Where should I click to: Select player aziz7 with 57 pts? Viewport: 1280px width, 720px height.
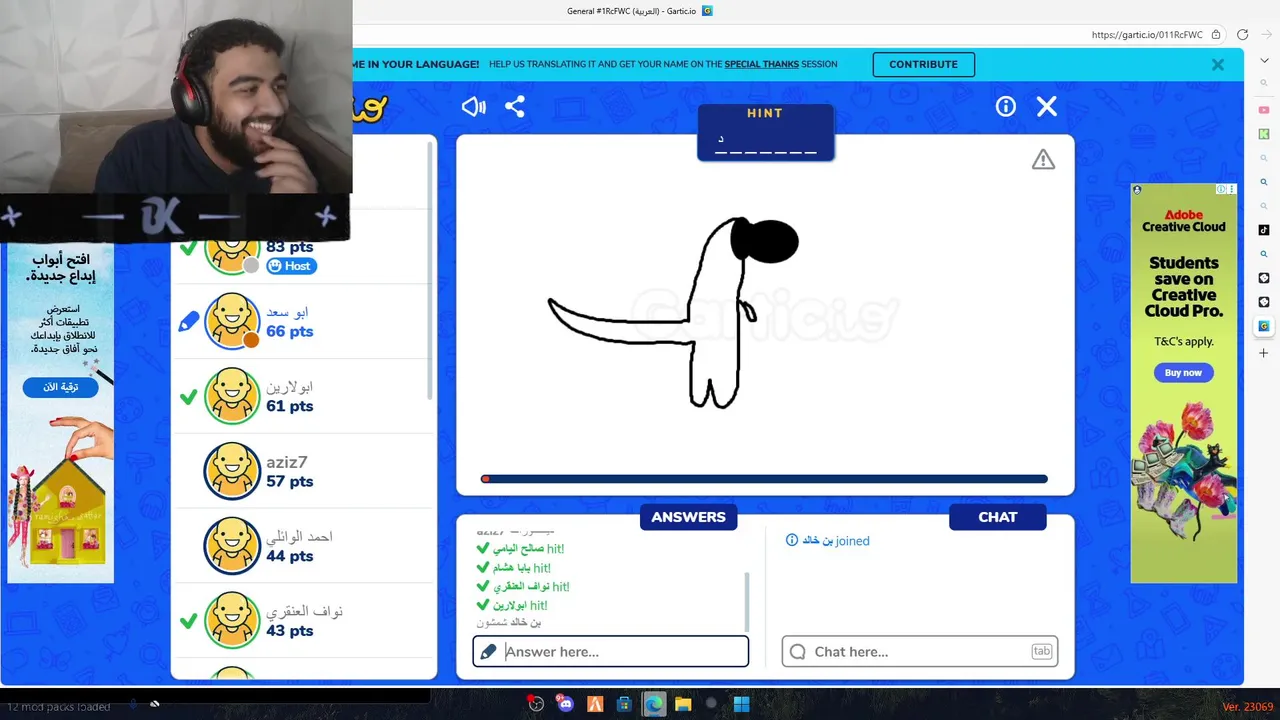pyautogui.click(x=304, y=471)
